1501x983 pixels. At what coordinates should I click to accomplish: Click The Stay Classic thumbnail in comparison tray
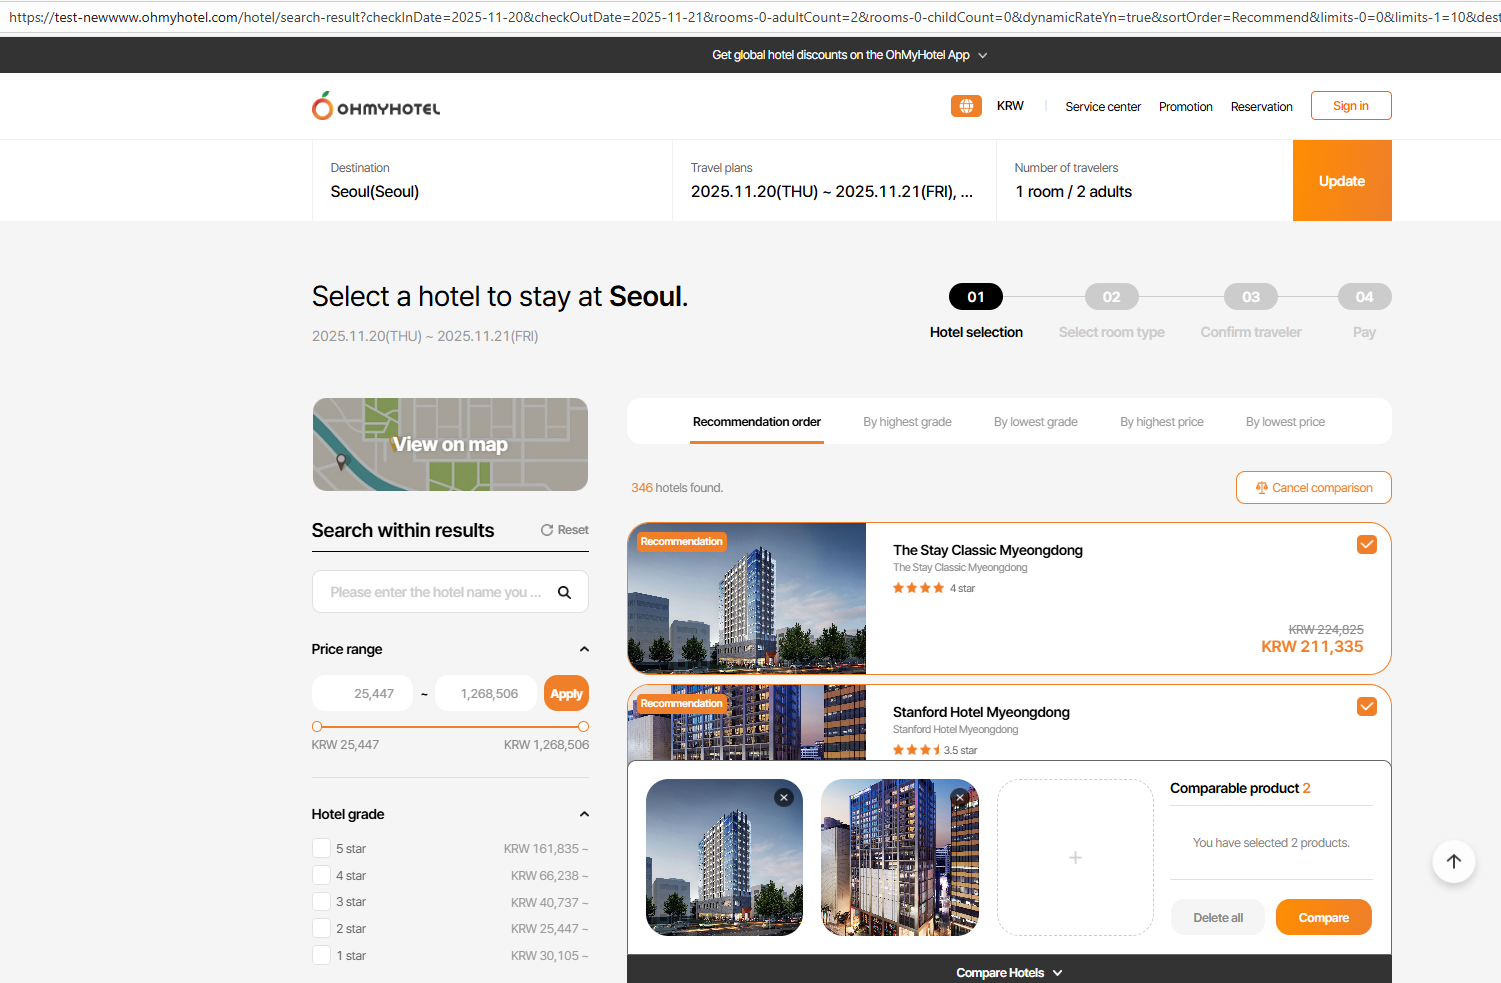[x=724, y=857]
